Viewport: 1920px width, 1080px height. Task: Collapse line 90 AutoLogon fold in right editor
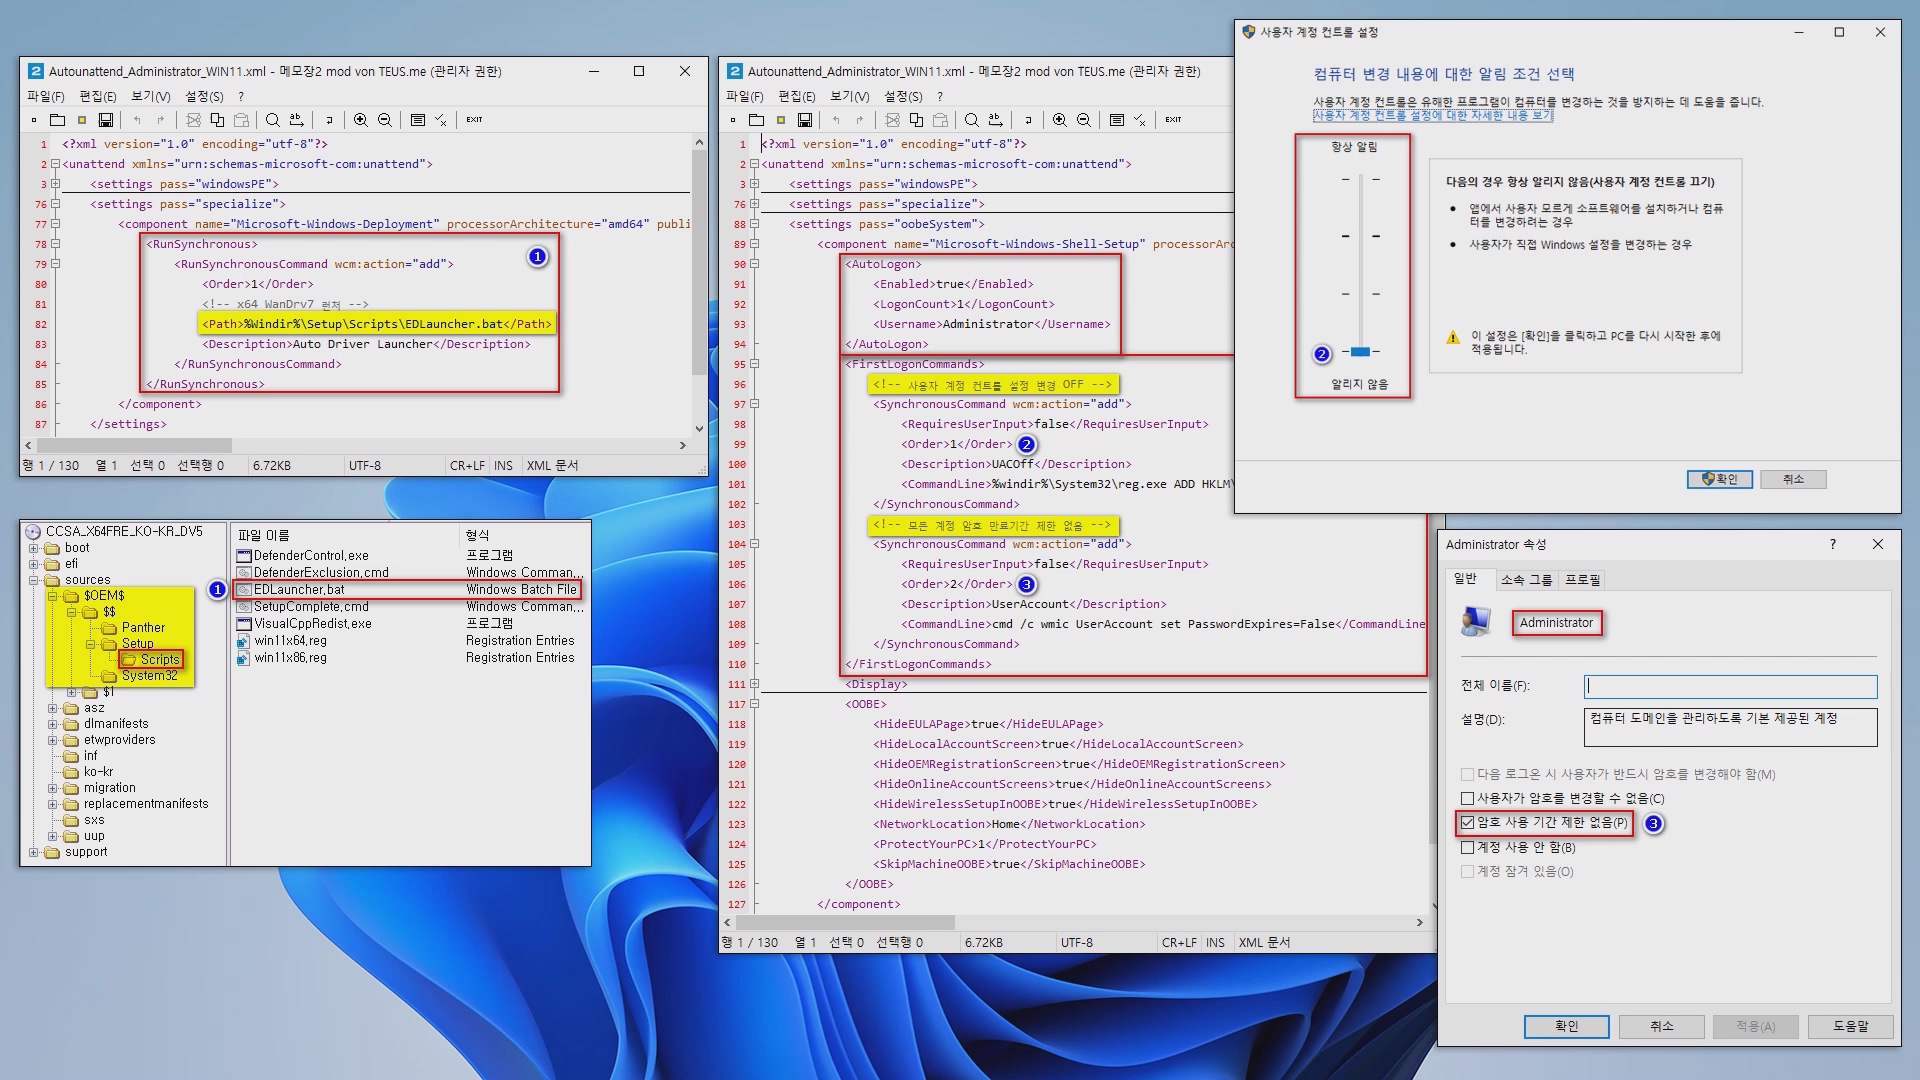(x=754, y=264)
